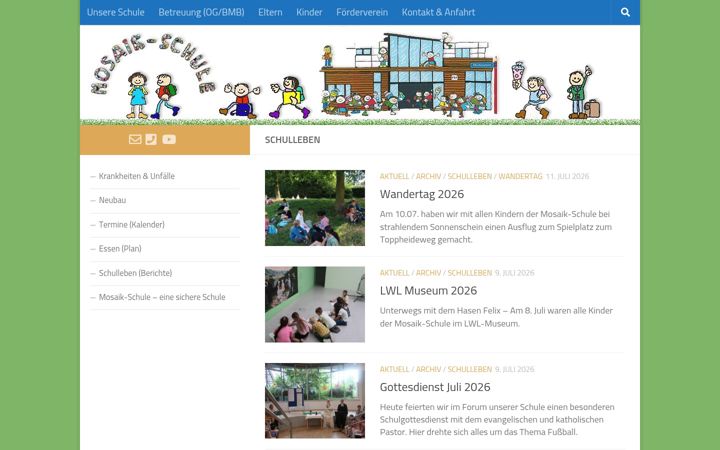The height and width of the screenshot is (450, 720).
Task: Click AKTUELL tag on LWL Museum post
Action: (394, 273)
